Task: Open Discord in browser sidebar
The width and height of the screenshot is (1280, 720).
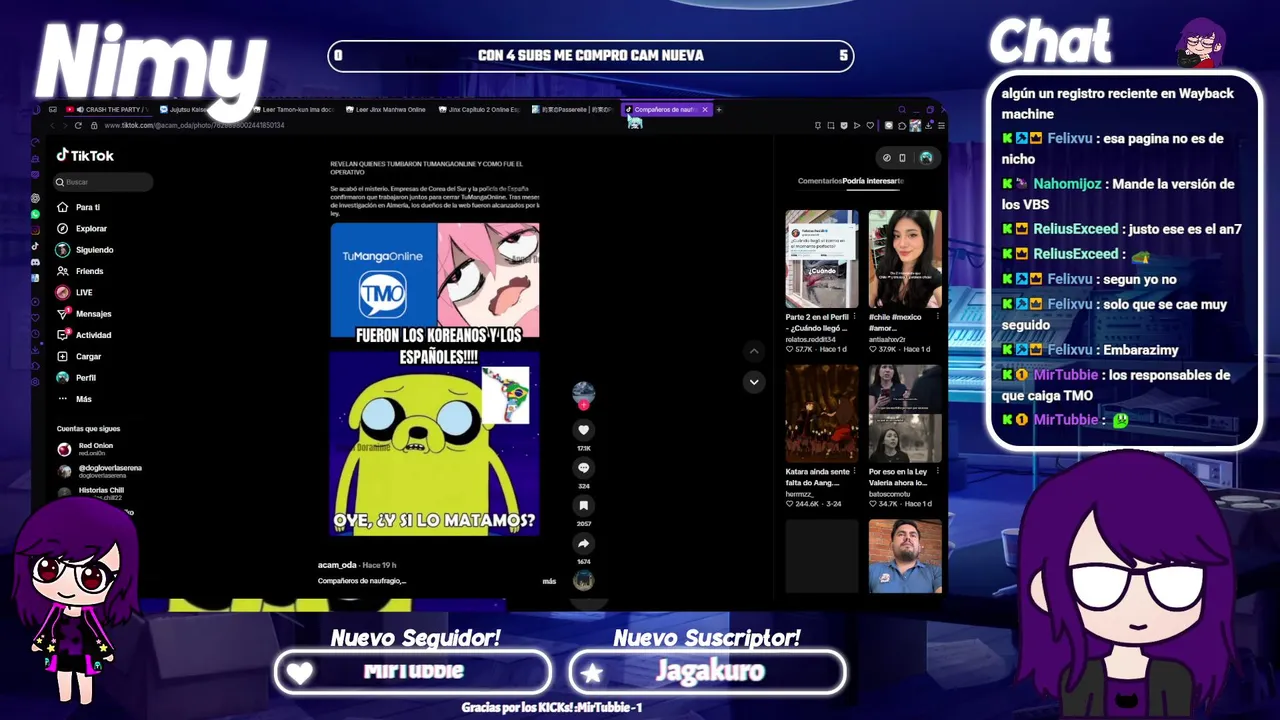Action: [35, 262]
